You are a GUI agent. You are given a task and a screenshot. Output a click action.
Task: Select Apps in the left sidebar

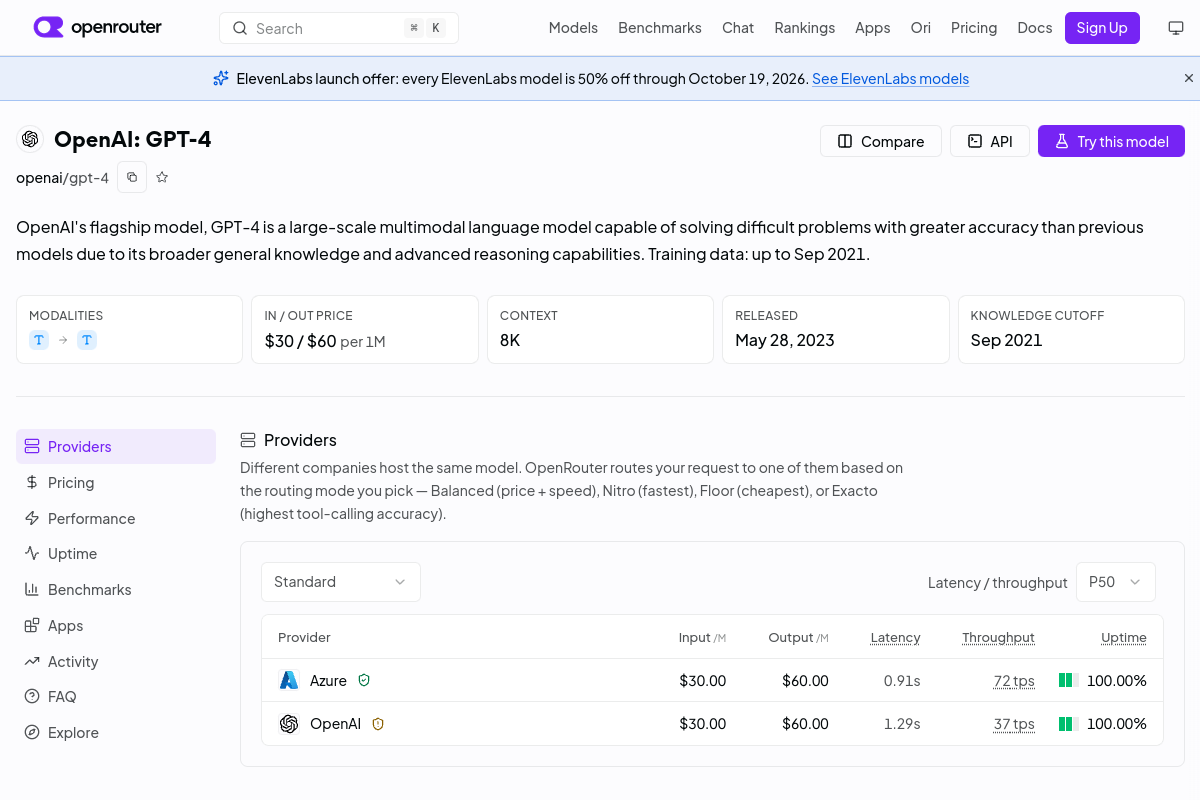click(116, 625)
